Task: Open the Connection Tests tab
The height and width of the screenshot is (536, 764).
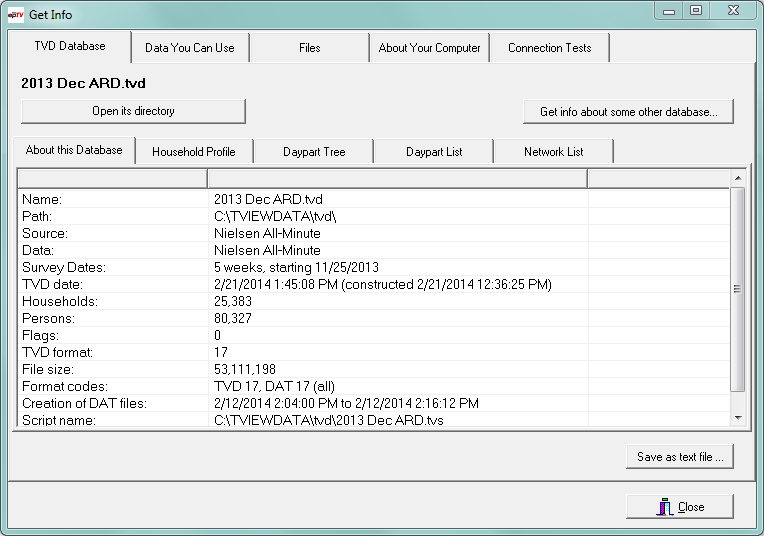Action: (x=550, y=48)
